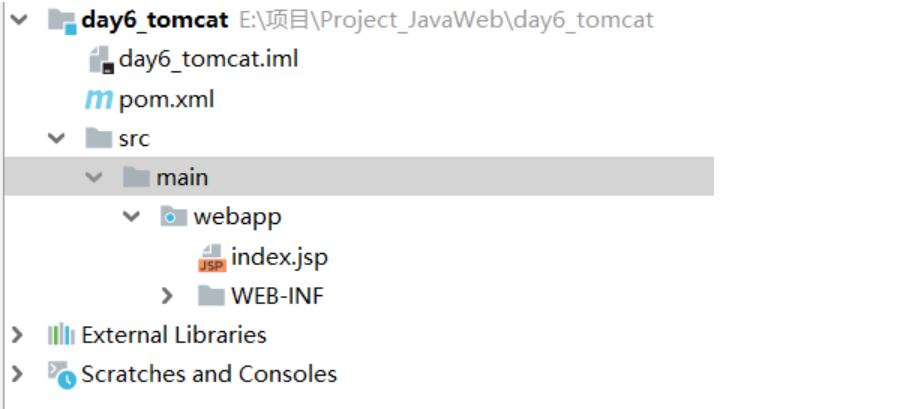Collapse the webapp folder chevron

(131, 217)
